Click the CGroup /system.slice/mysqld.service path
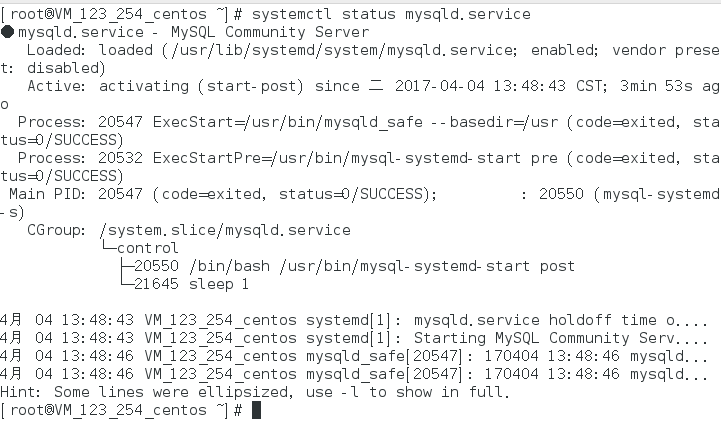Image resolution: width=721 pixels, height=423 pixels. coord(225,230)
